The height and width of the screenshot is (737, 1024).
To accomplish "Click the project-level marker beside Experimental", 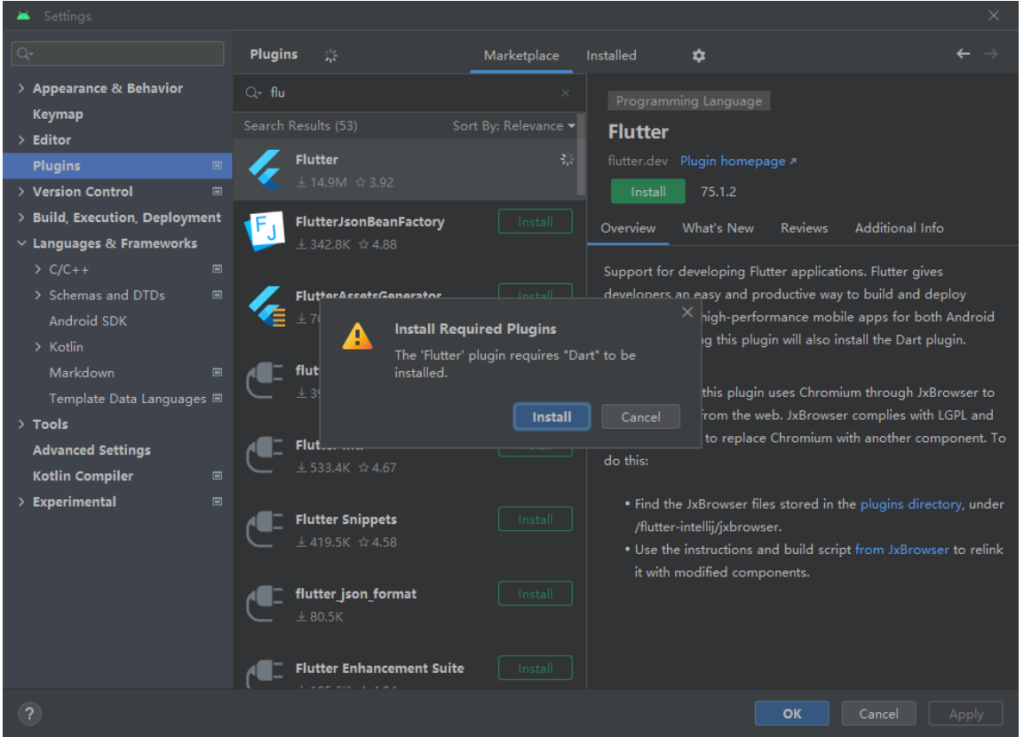I will 217,502.
